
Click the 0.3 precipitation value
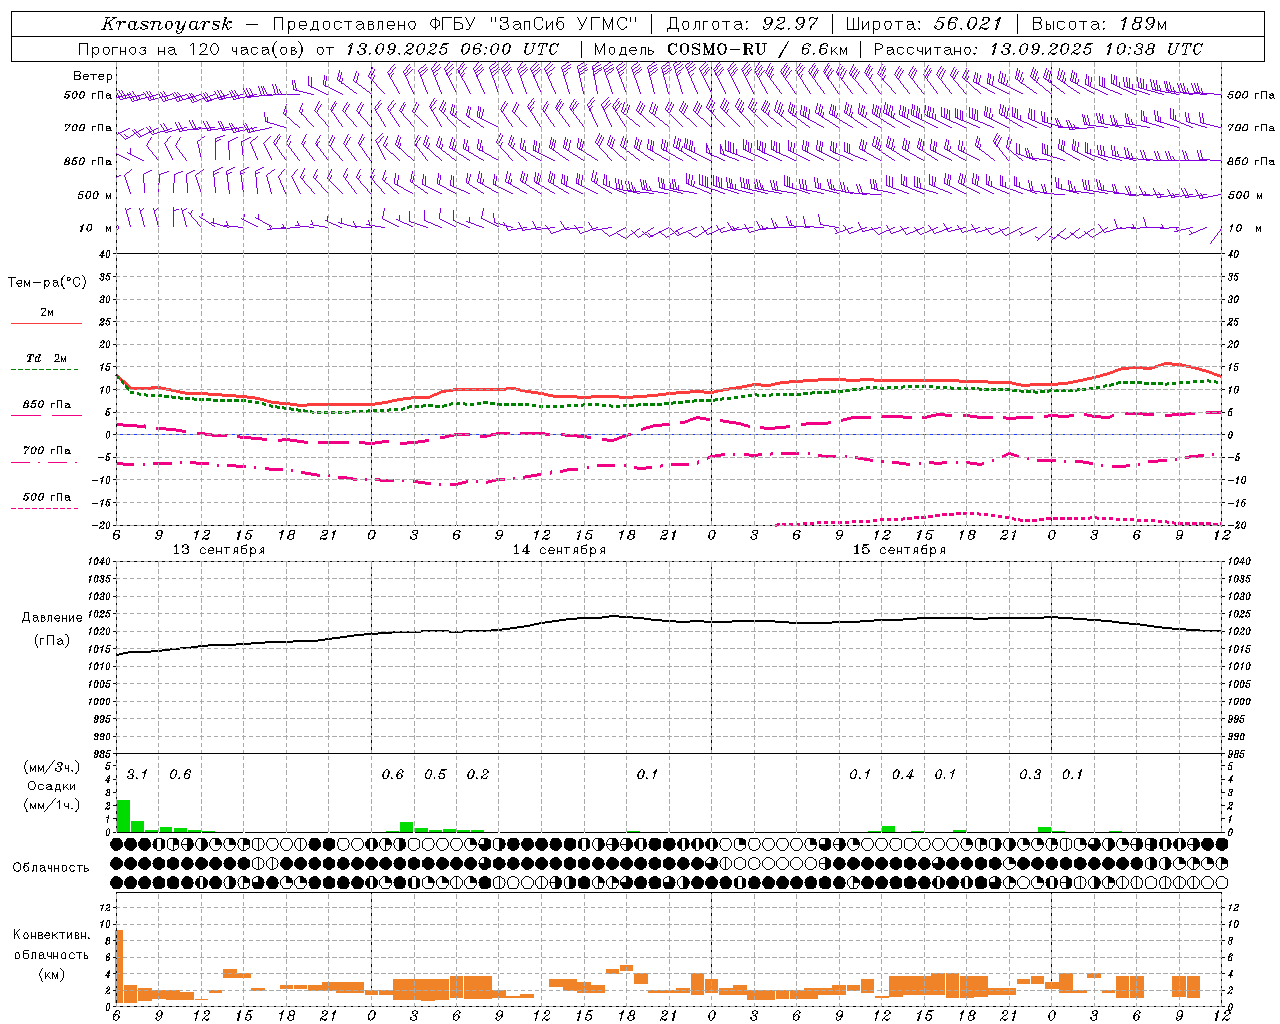(x=1030, y=774)
